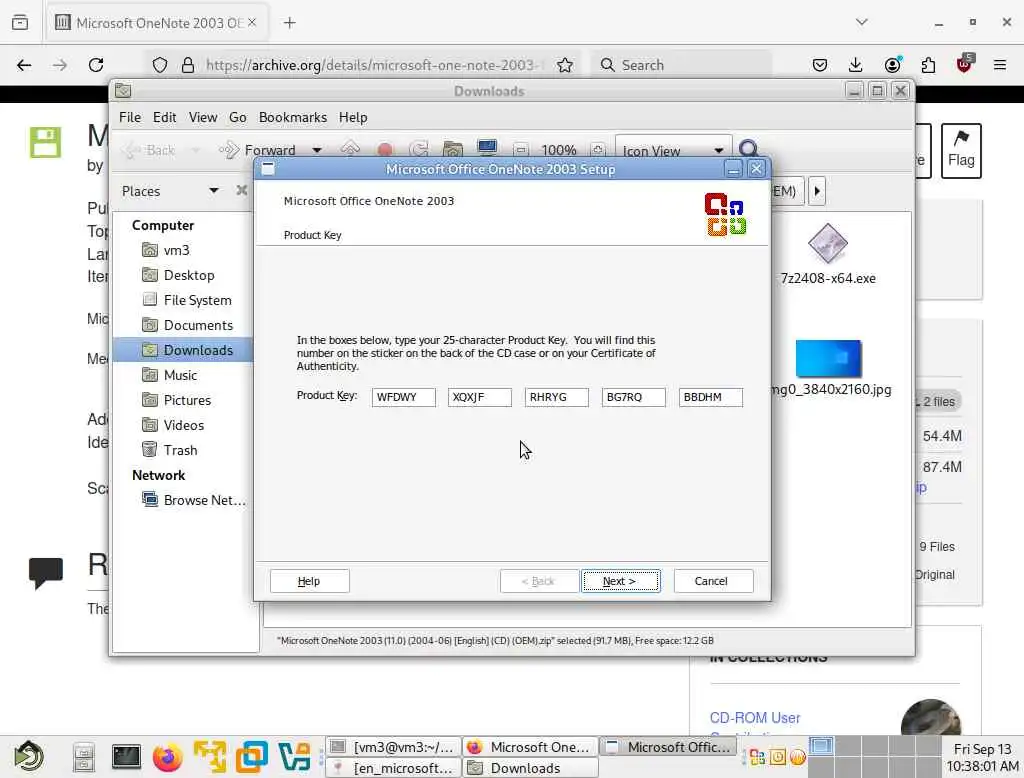Viewport: 1024px width, 778px height.
Task: Open Edit menu in Downloads window
Action: coord(165,118)
